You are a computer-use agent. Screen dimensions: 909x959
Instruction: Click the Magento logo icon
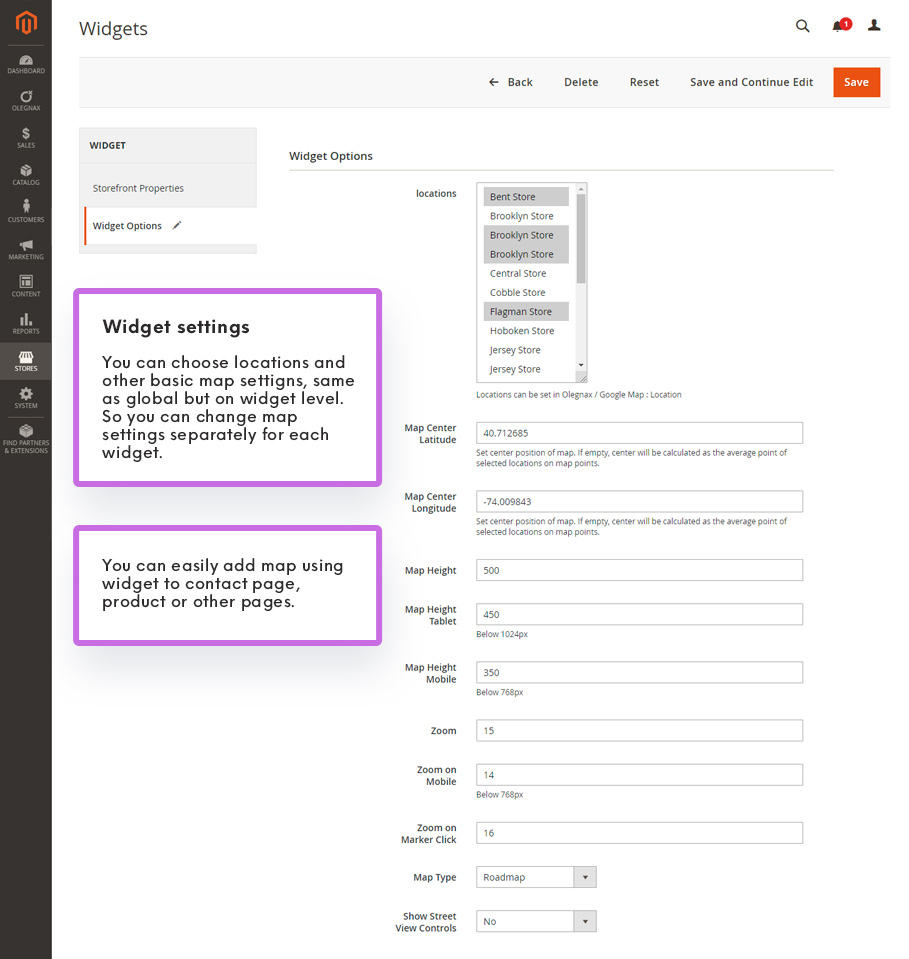[x=26, y=23]
